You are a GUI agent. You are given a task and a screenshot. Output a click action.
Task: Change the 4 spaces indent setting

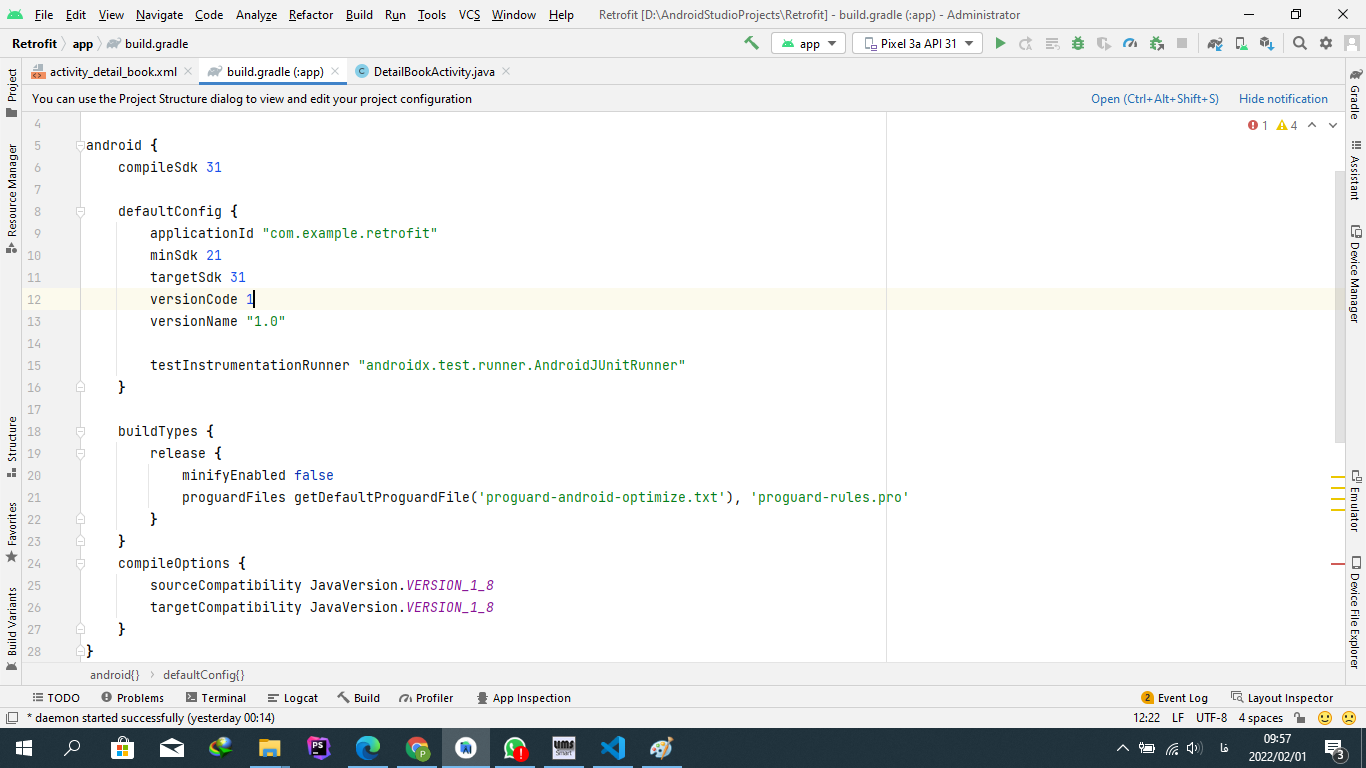1260,718
